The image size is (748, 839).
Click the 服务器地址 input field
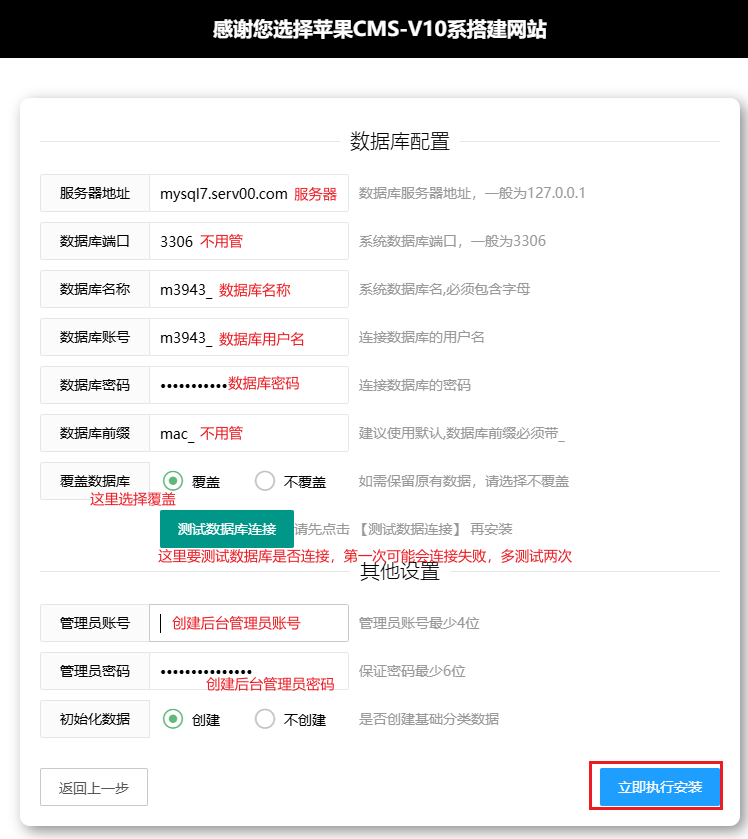249,193
